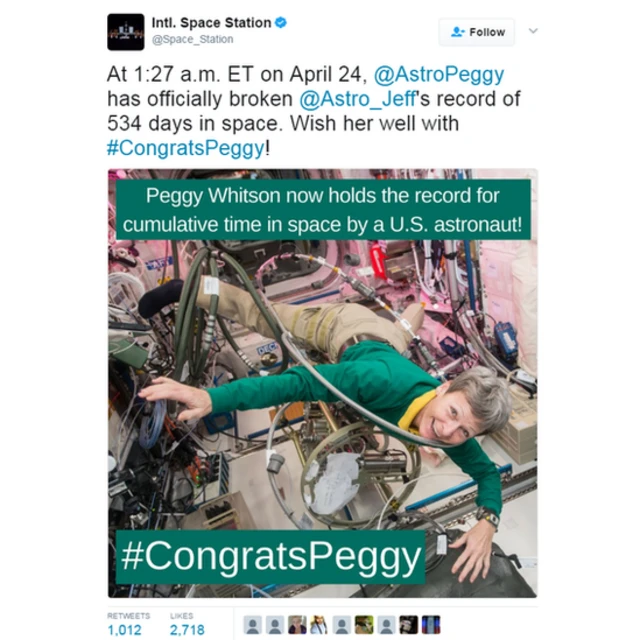Open the @AstroPeggy mention link
Image resolution: width=640 pixels, height=640 pixels.
[x=439, y=74]
